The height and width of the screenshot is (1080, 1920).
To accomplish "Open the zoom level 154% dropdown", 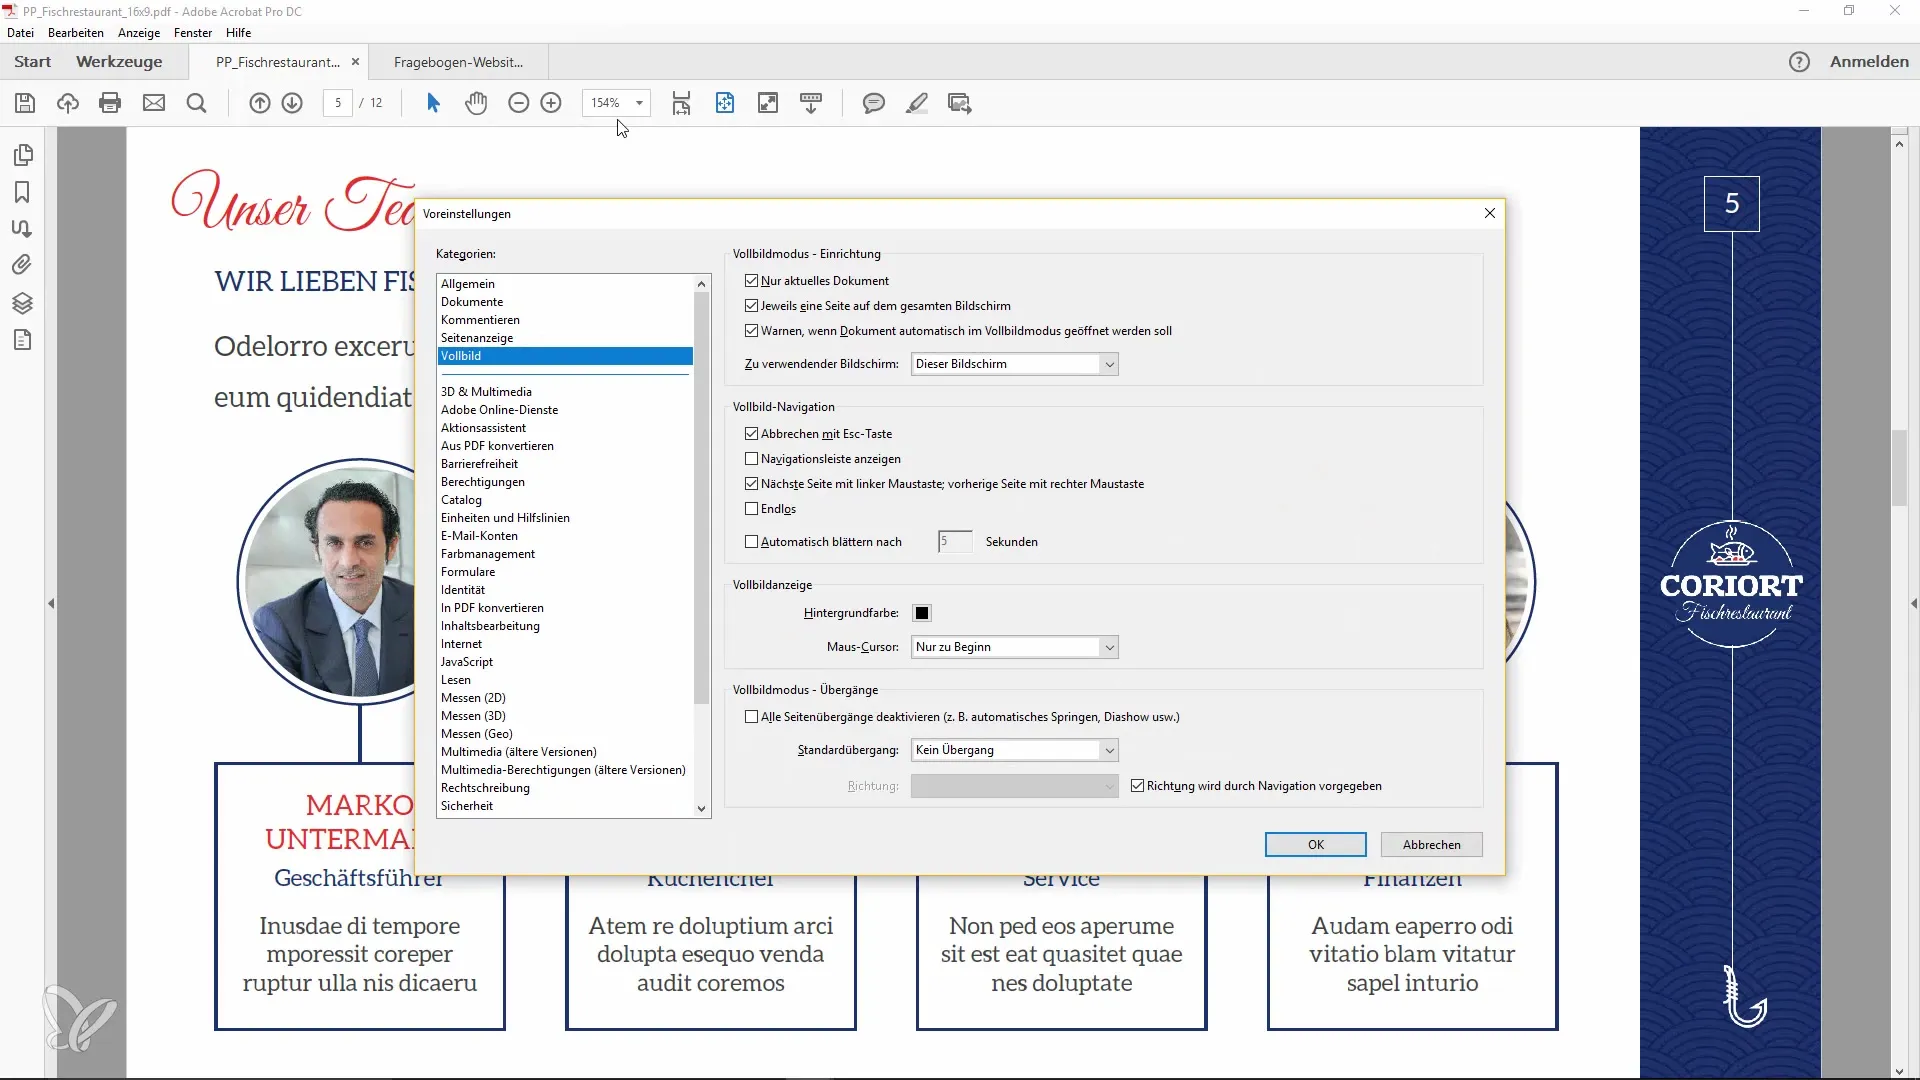I will pyautogui.click(x=639, y=103).
